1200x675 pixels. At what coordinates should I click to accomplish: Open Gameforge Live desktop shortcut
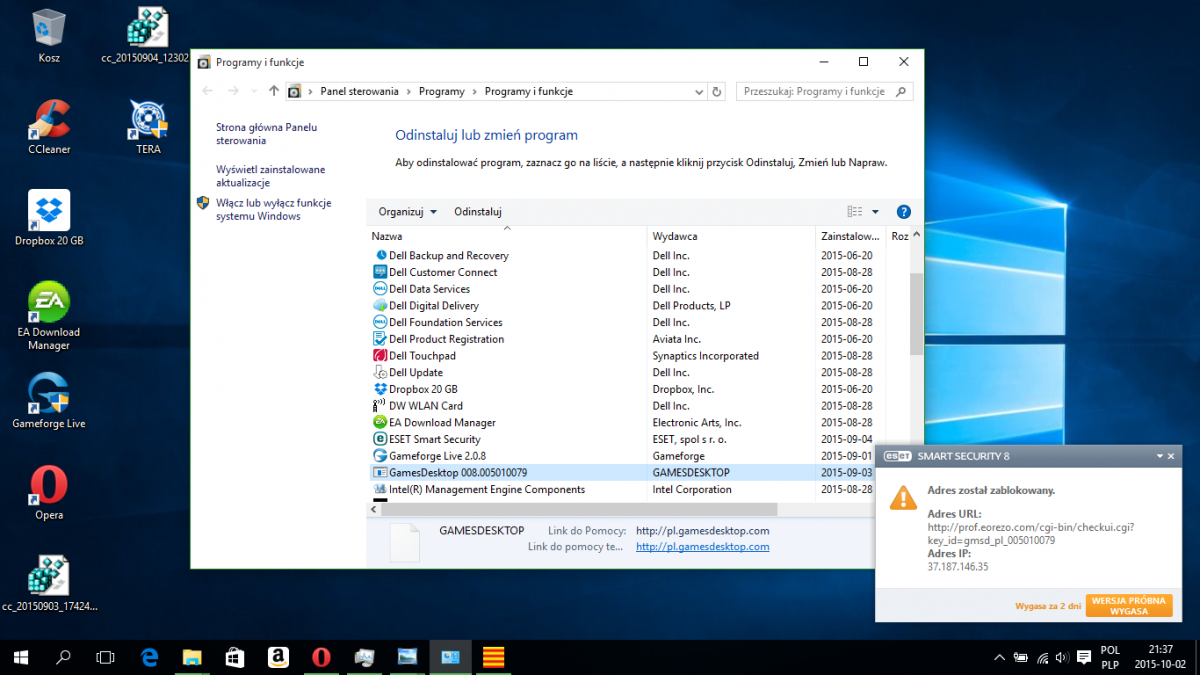(x=49, y=401)
